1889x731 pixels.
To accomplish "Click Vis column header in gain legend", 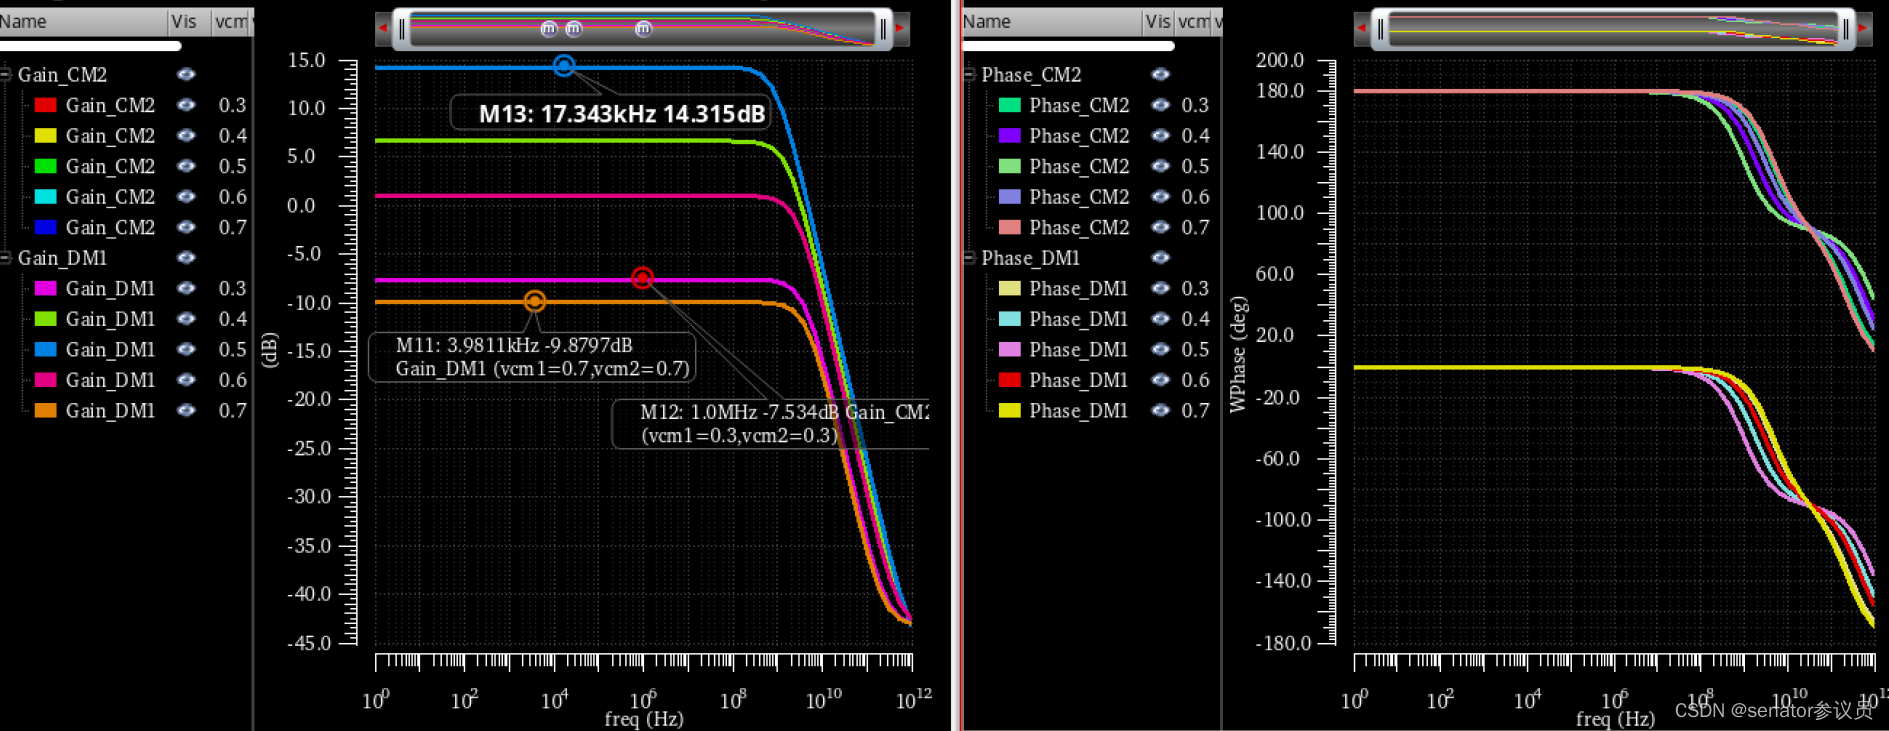I will point(188,21).
